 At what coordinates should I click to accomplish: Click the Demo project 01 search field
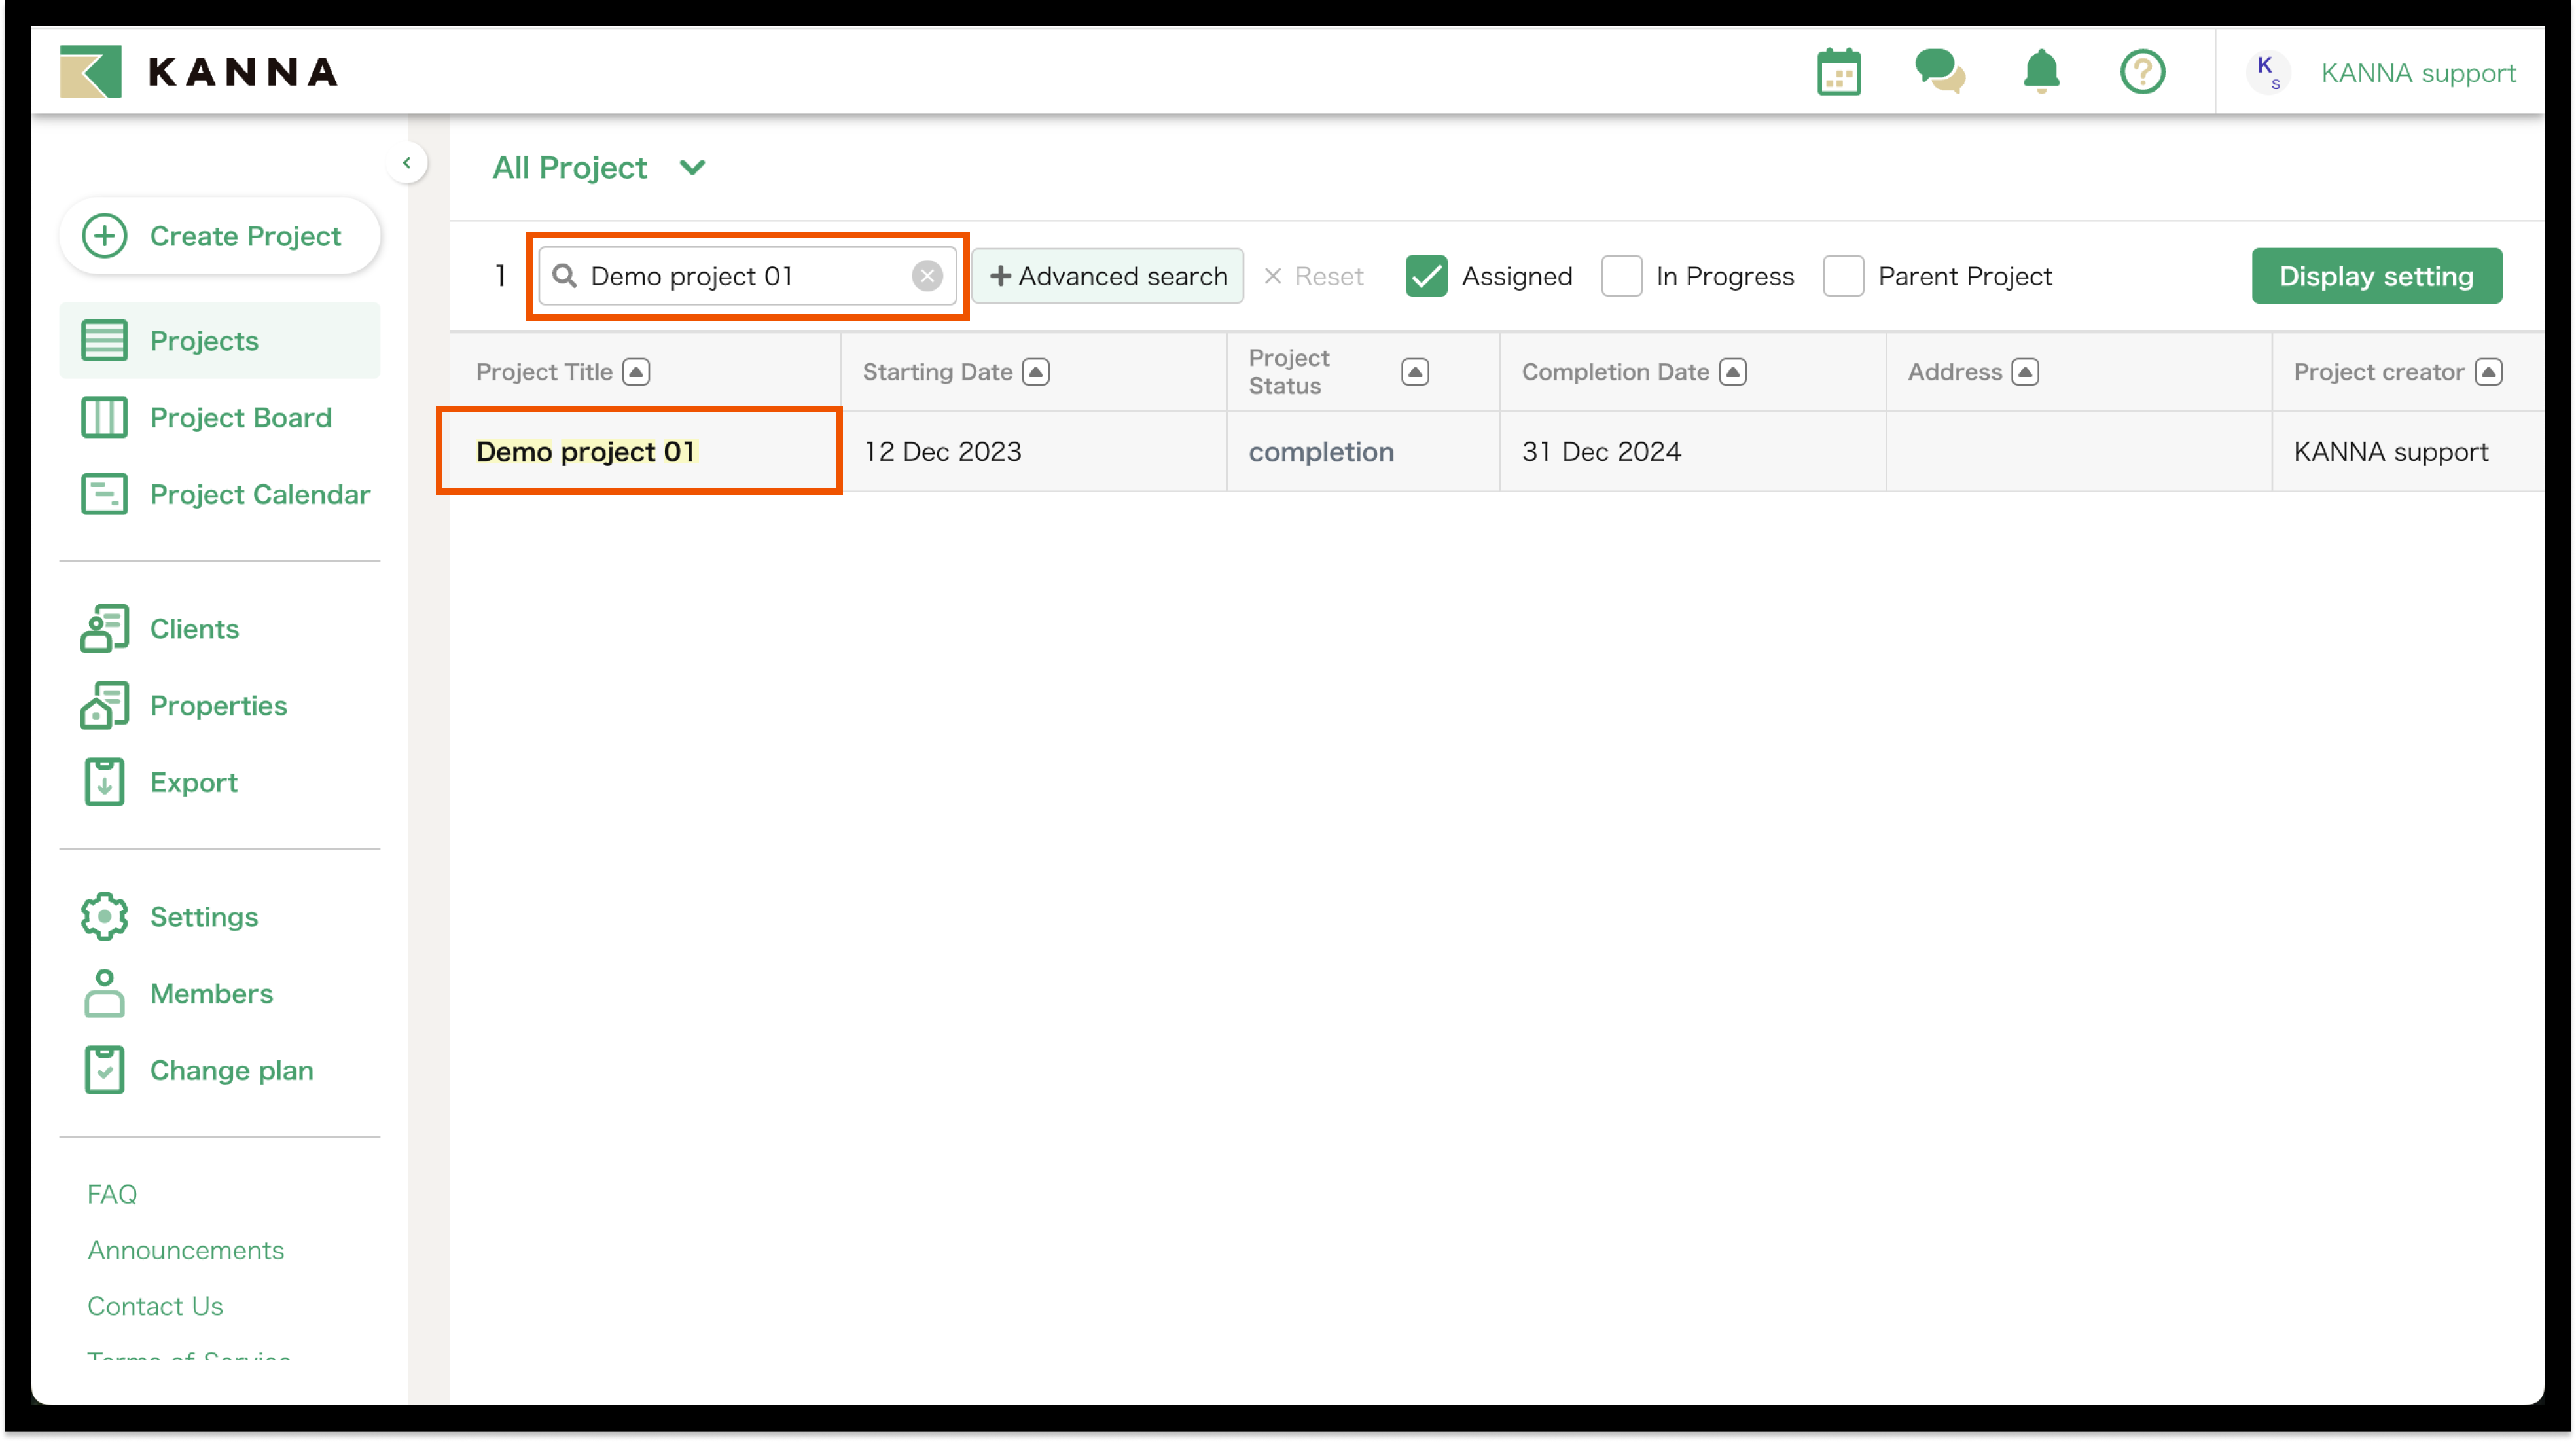[x=740, y=276]
